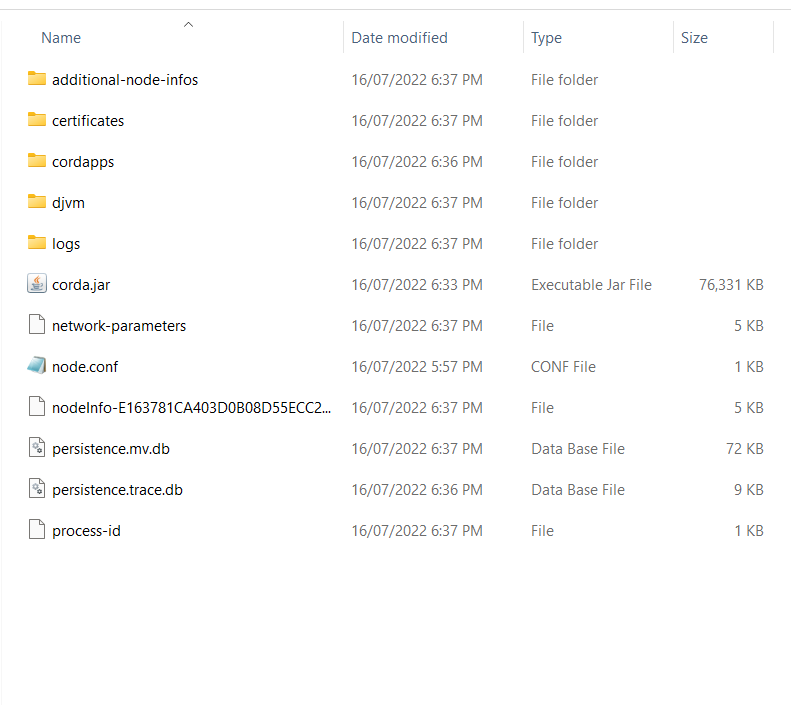Sort by the Date modified column header

coord(400,38)
